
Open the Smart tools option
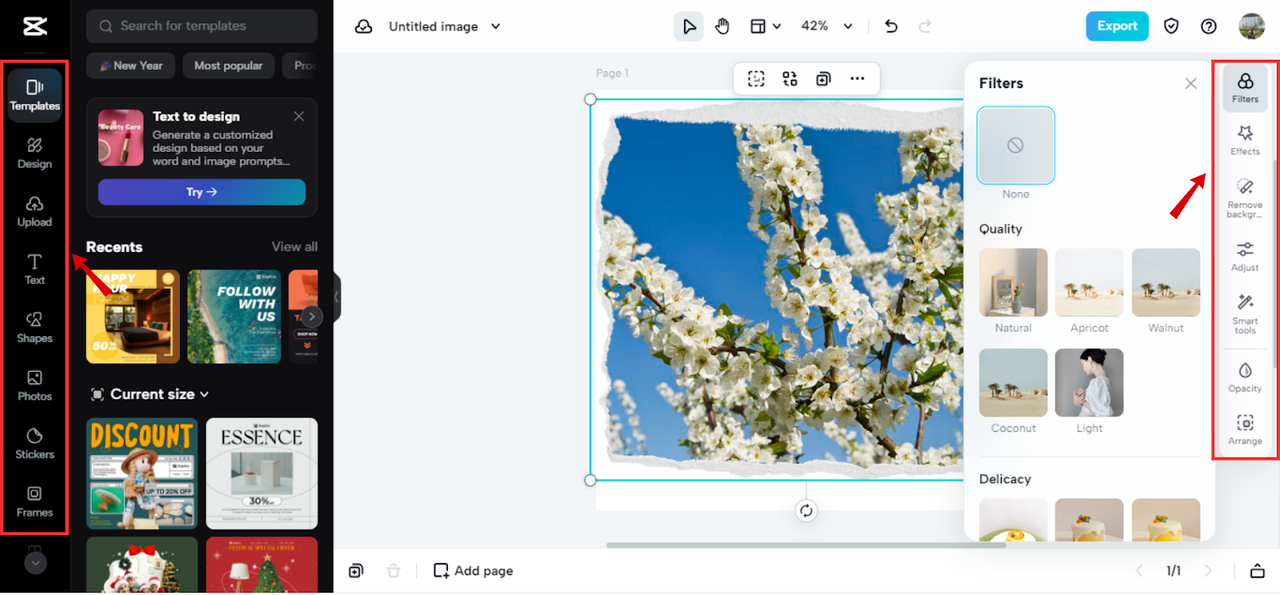(1245, 314)
